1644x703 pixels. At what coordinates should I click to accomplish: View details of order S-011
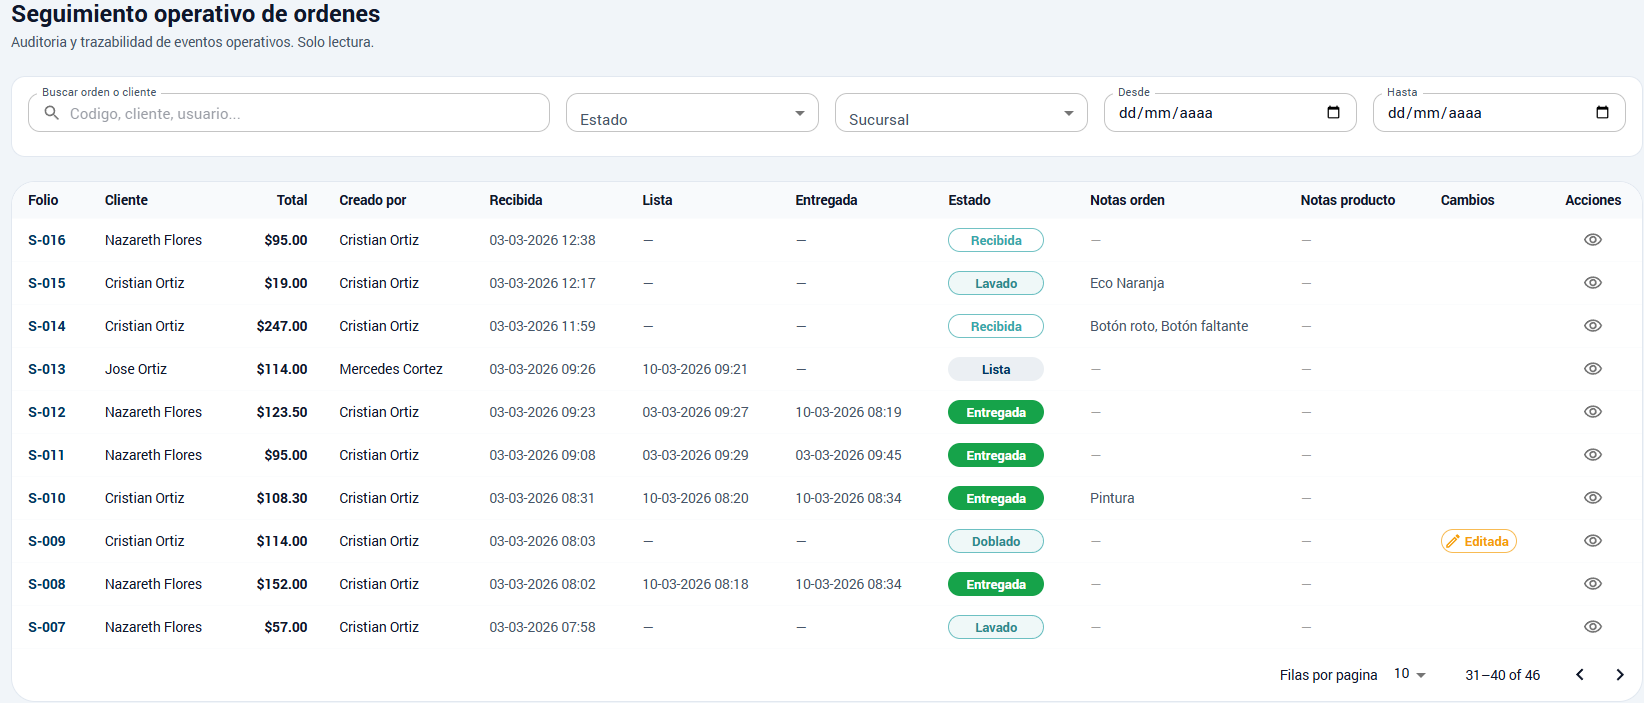pyautogui.click(x=1593, y=455)
